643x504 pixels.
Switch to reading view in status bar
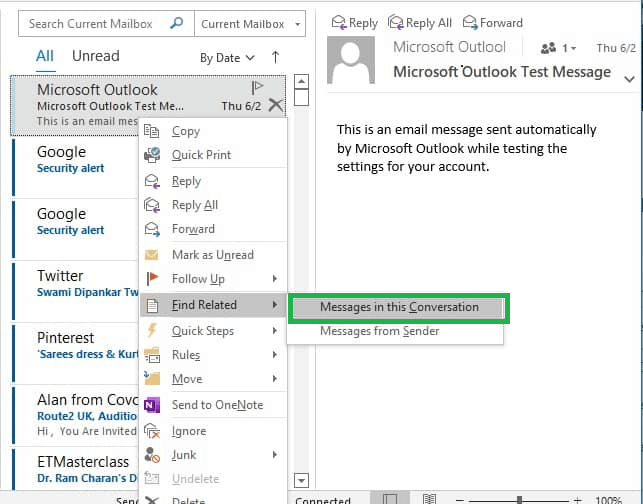point(429,499)
